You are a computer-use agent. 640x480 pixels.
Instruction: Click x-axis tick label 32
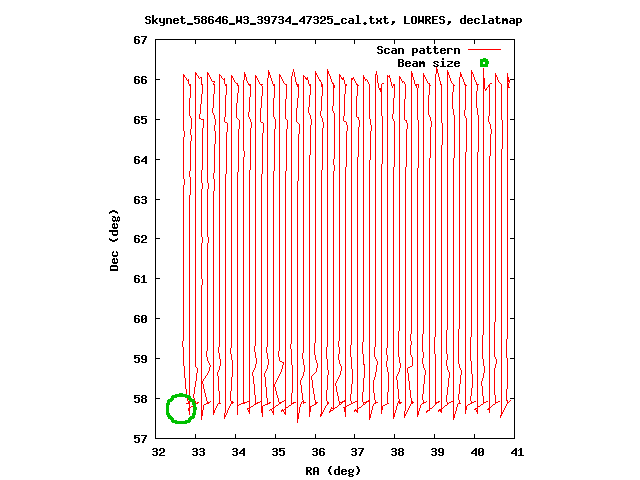pyautogui.click(x=158, y=452)
